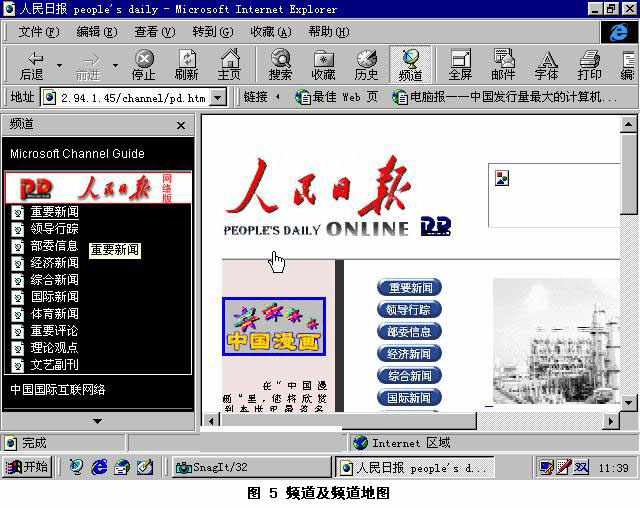Viewport: 640px width, 508px height.
Task: Click the first system tray icon
Action: coord(546,467)
